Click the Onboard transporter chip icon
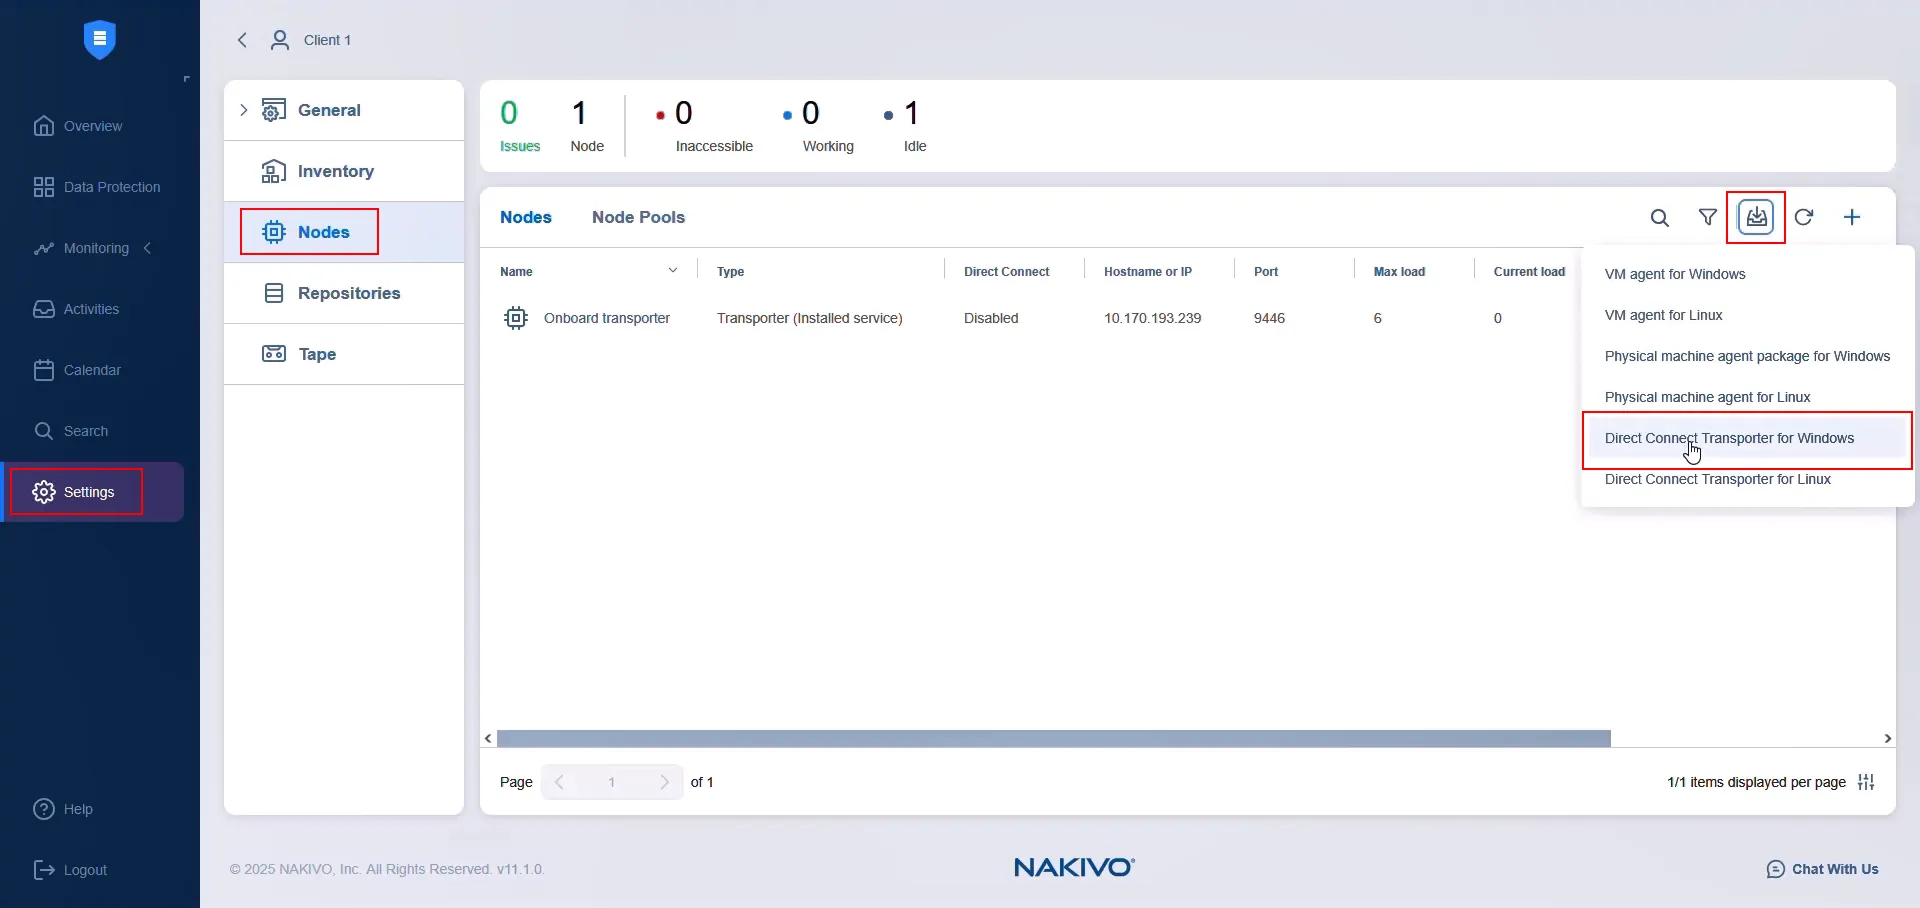 tap(516, 318)
